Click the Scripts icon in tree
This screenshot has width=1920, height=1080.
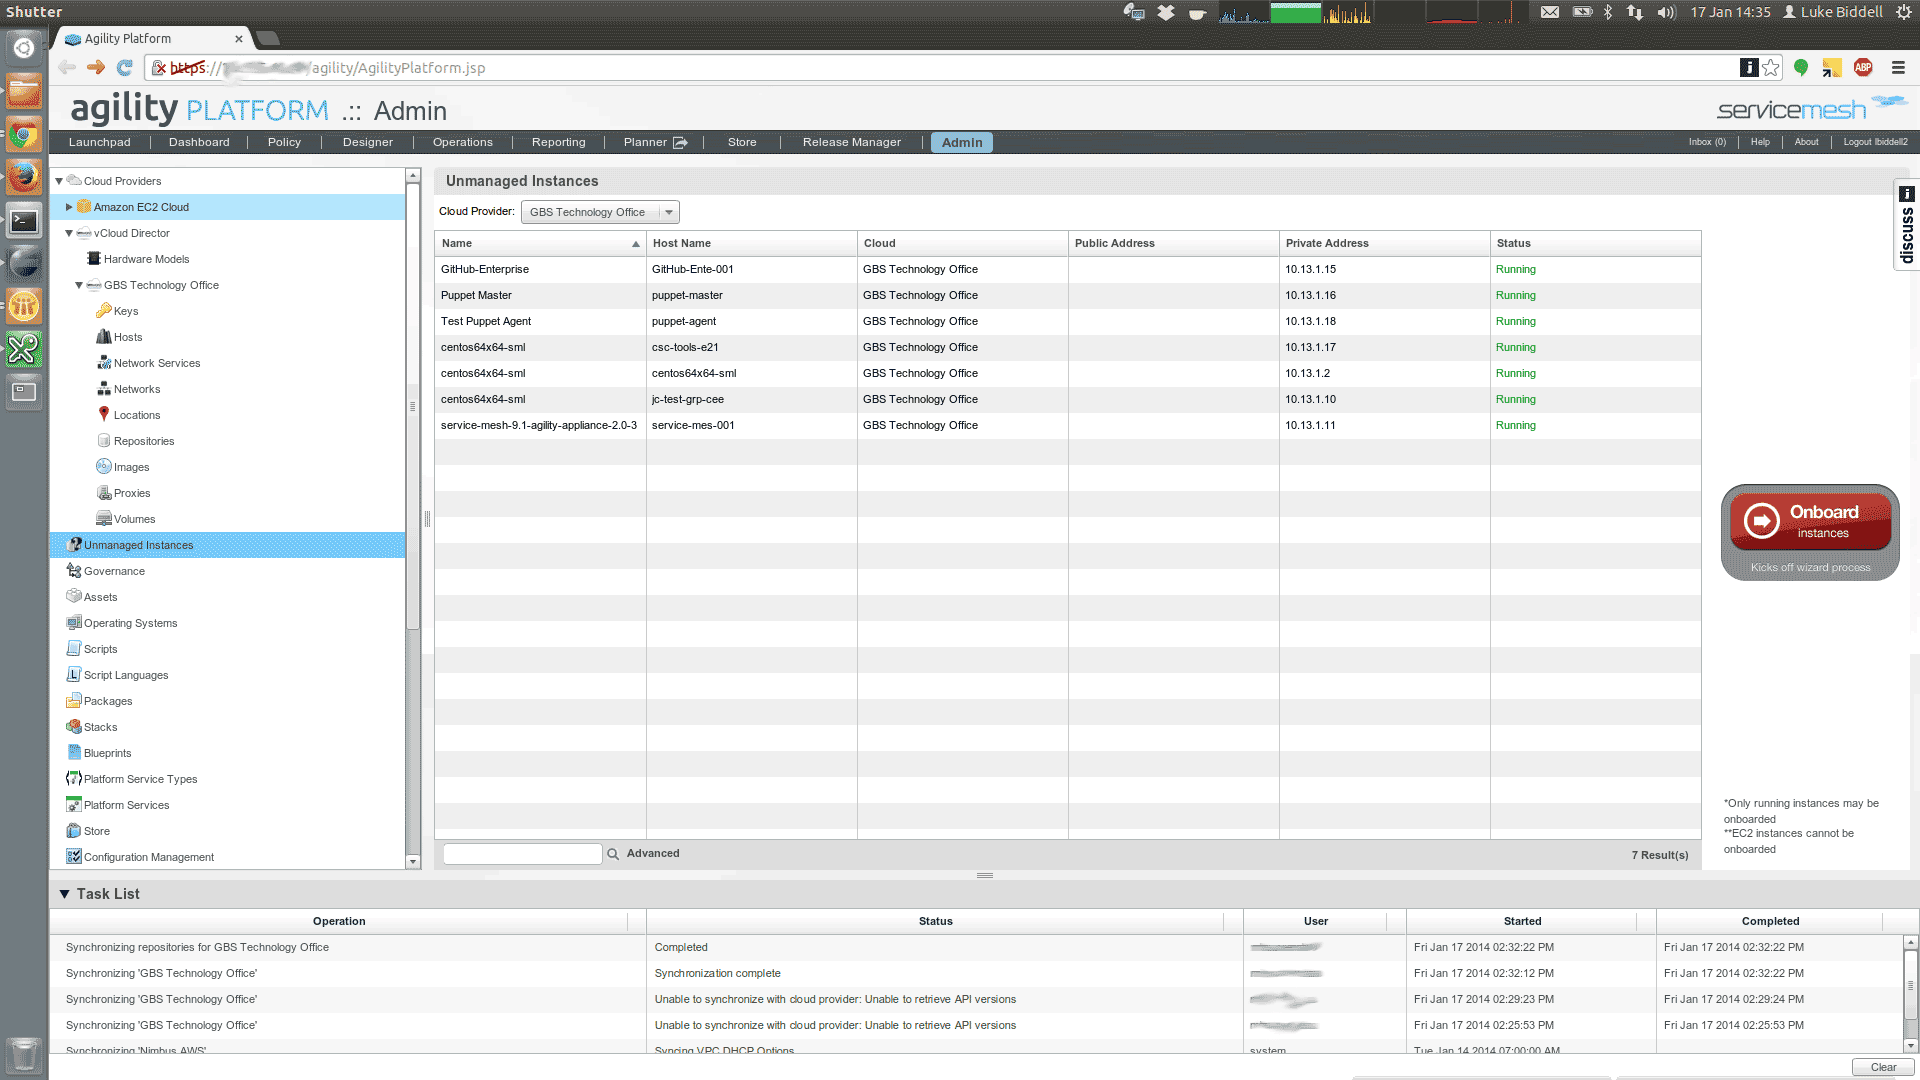pyautogui.click(x=73, y=649)
